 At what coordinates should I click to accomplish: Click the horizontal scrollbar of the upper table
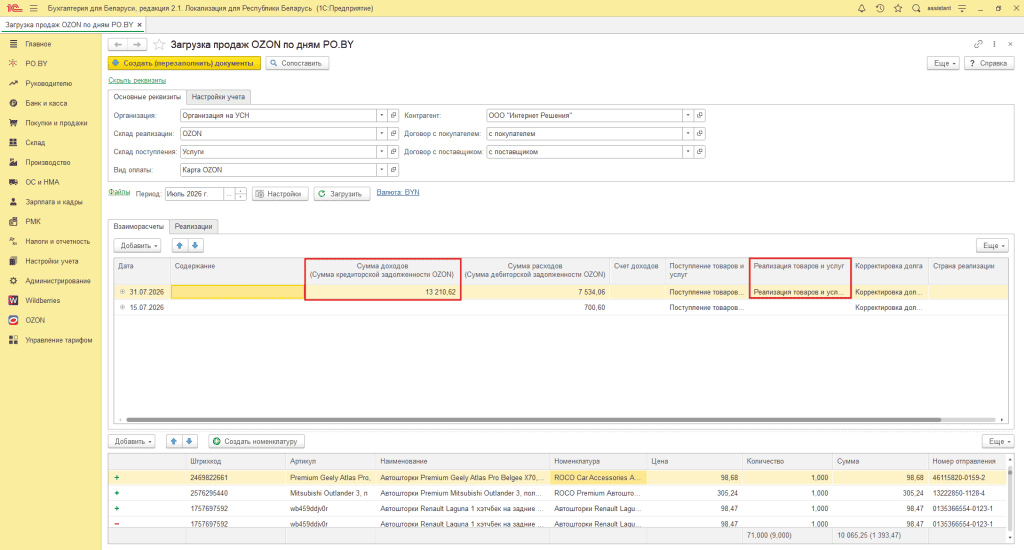click(x=533, y=420)
